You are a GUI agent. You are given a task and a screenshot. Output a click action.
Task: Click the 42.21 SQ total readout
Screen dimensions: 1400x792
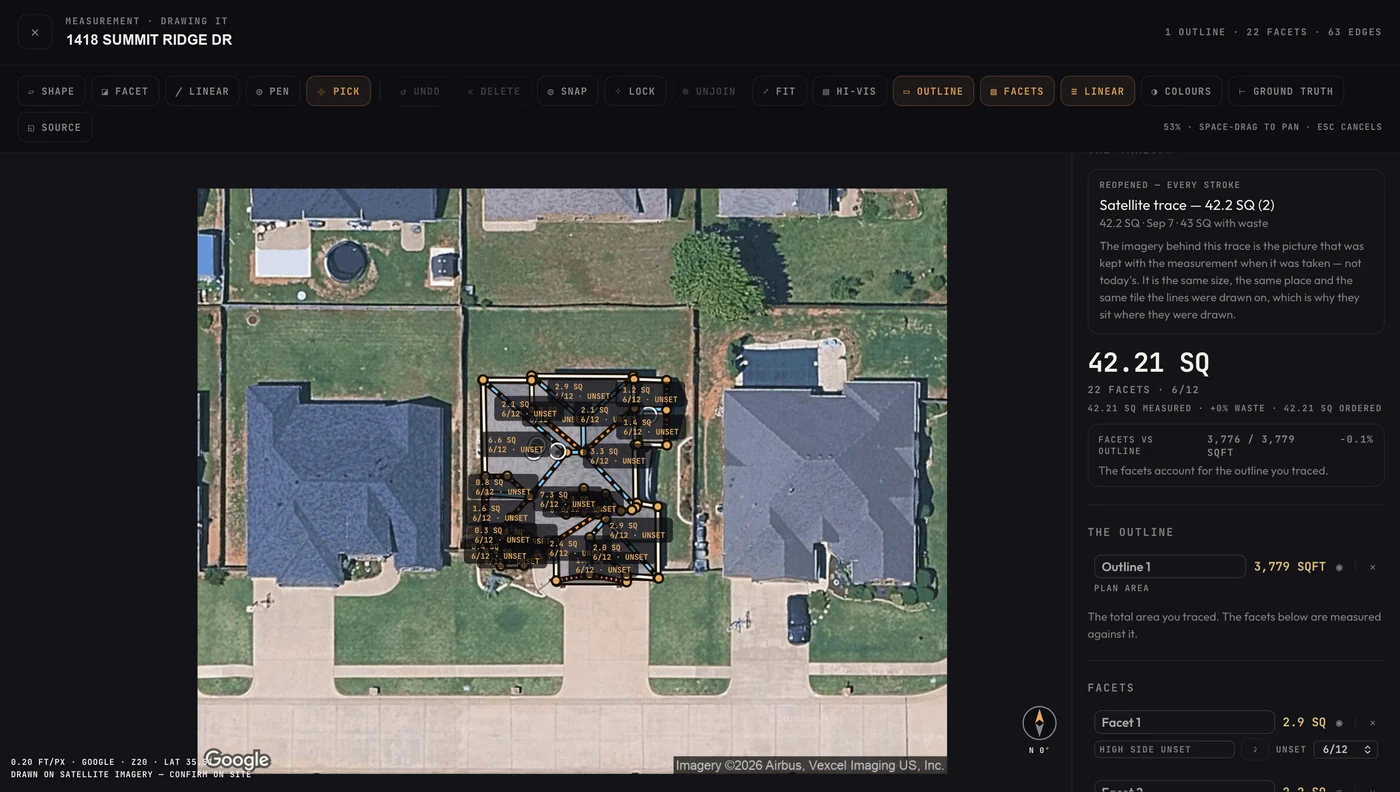point(1148,362)
